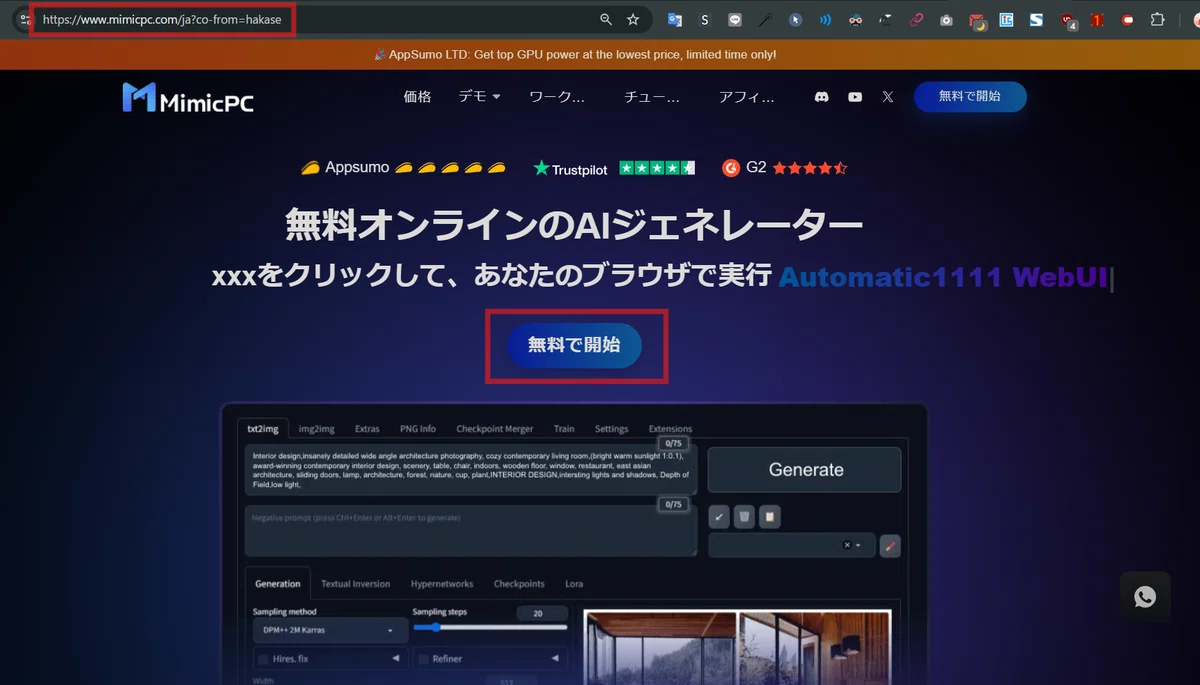Click the round cursor-arrow extension icon
Screen dimensions: 1200x685
coord(795,19)
